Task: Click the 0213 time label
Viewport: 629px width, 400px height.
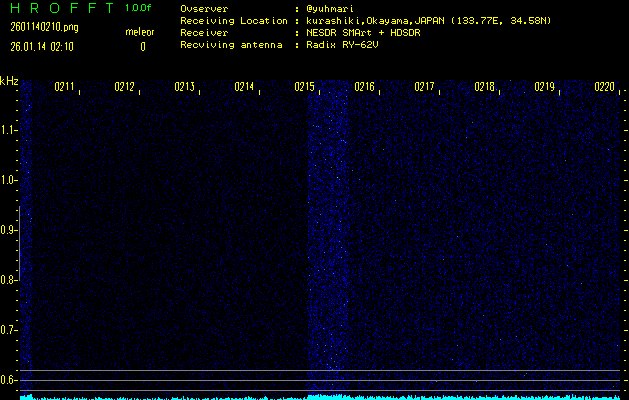Action: 185,87
